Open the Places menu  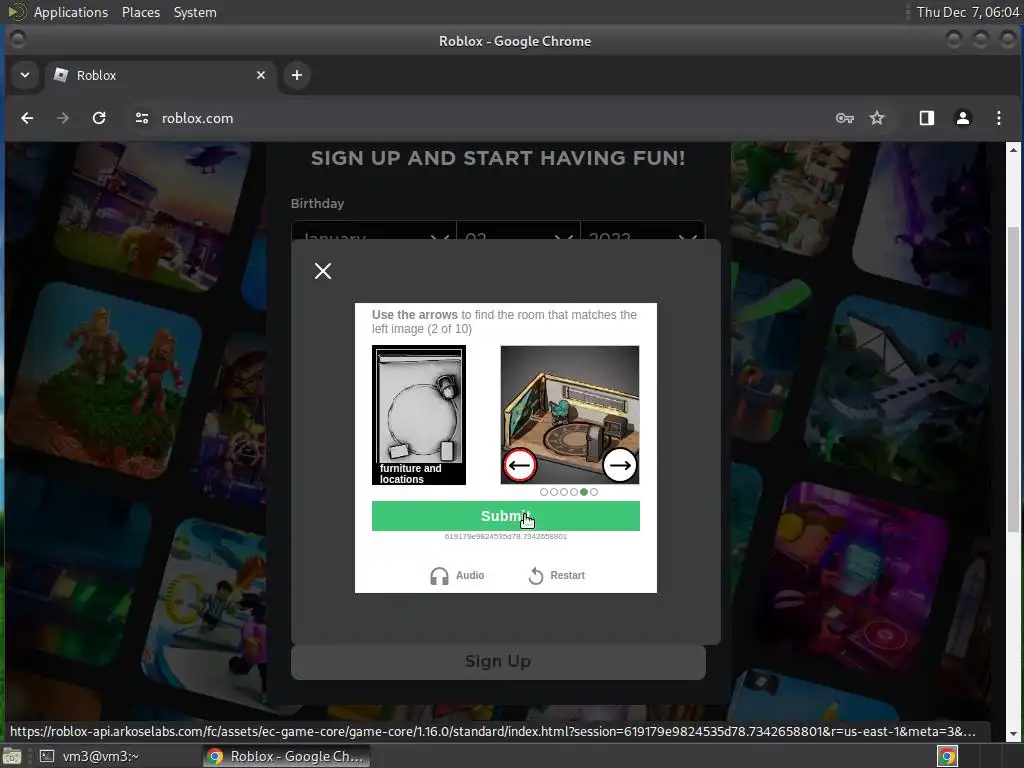(140, 12)
